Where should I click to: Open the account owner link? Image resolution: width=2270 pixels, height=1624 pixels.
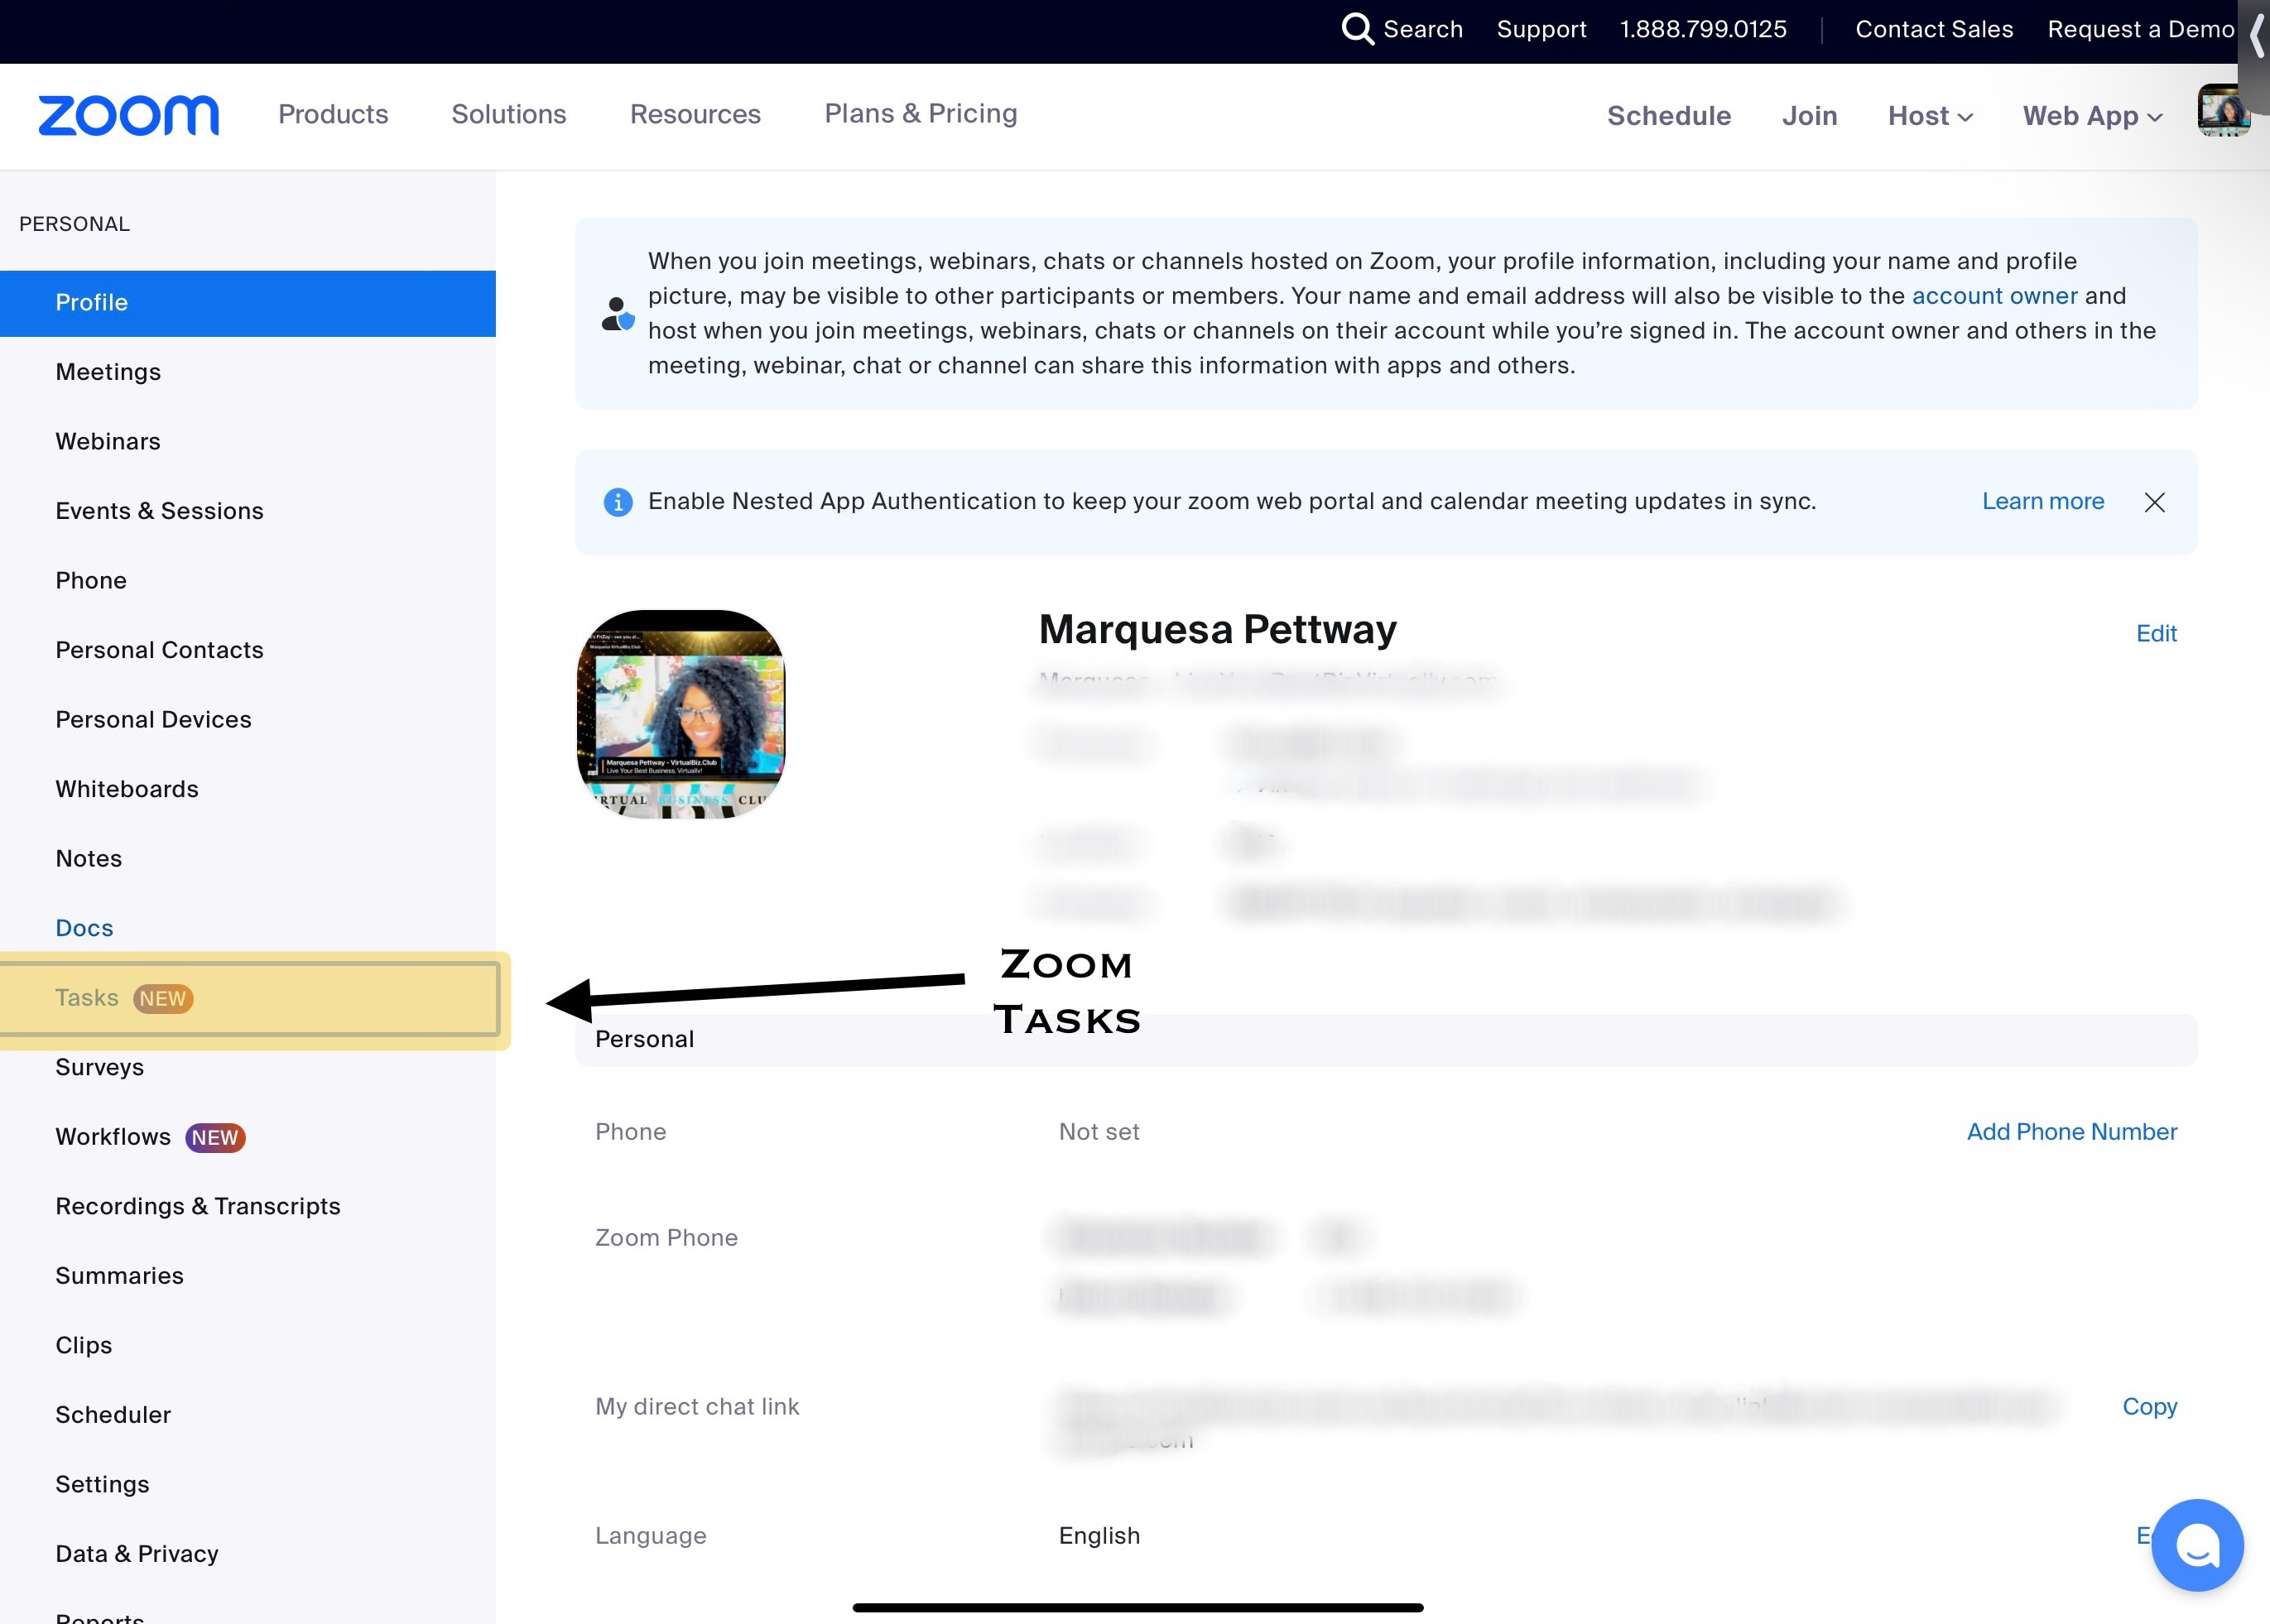tap(1994, 296)
